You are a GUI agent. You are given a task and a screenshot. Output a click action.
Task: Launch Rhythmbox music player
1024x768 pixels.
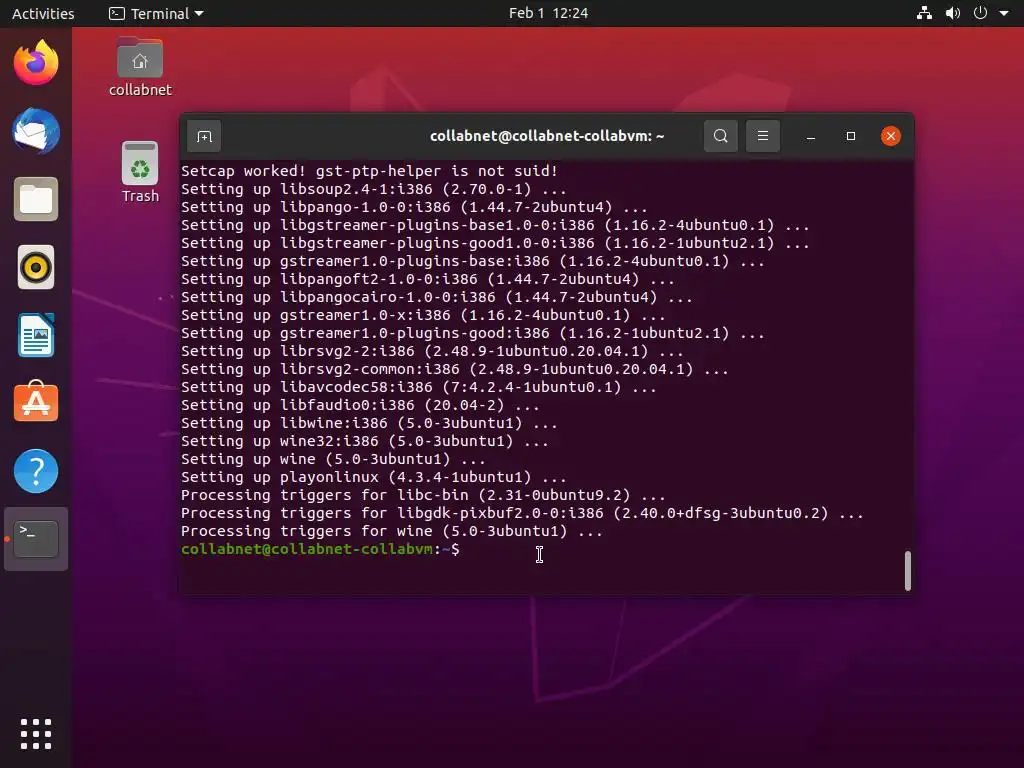tap(36, 267)
